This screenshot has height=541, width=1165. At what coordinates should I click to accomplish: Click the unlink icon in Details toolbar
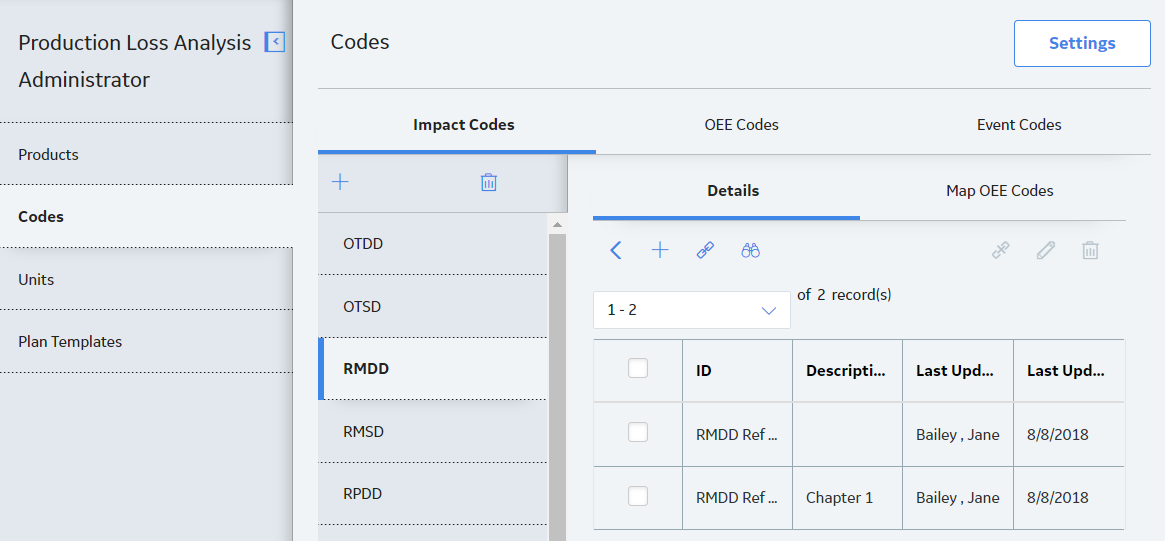[1001, 250]
